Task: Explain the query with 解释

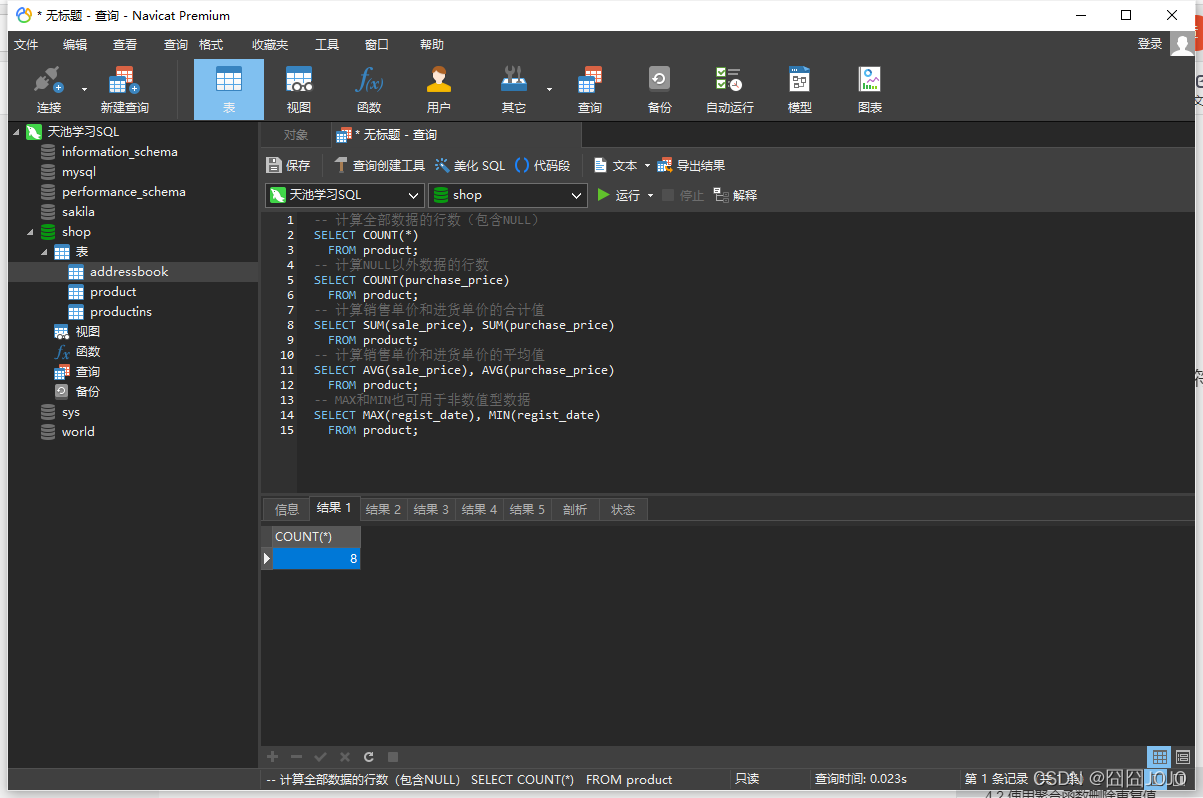Action: 735,195
